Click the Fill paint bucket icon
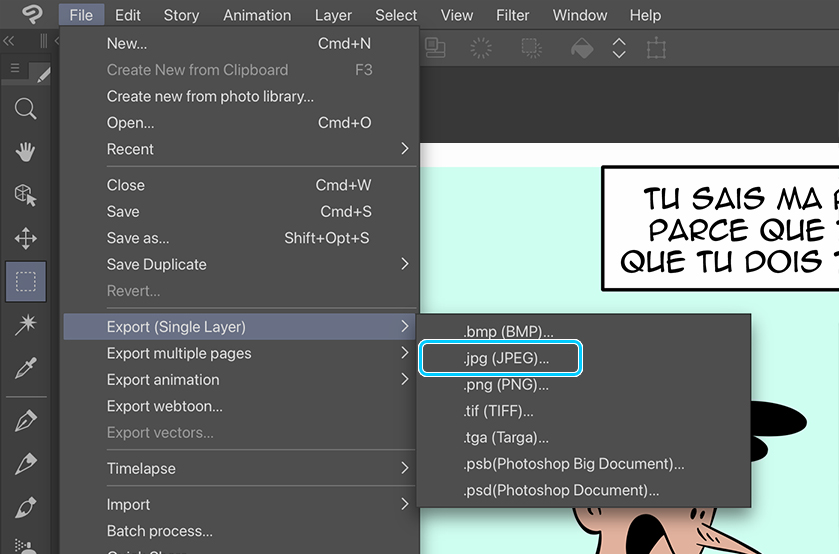This screenshot has width=839, height=554. click(x=581, y=47)
